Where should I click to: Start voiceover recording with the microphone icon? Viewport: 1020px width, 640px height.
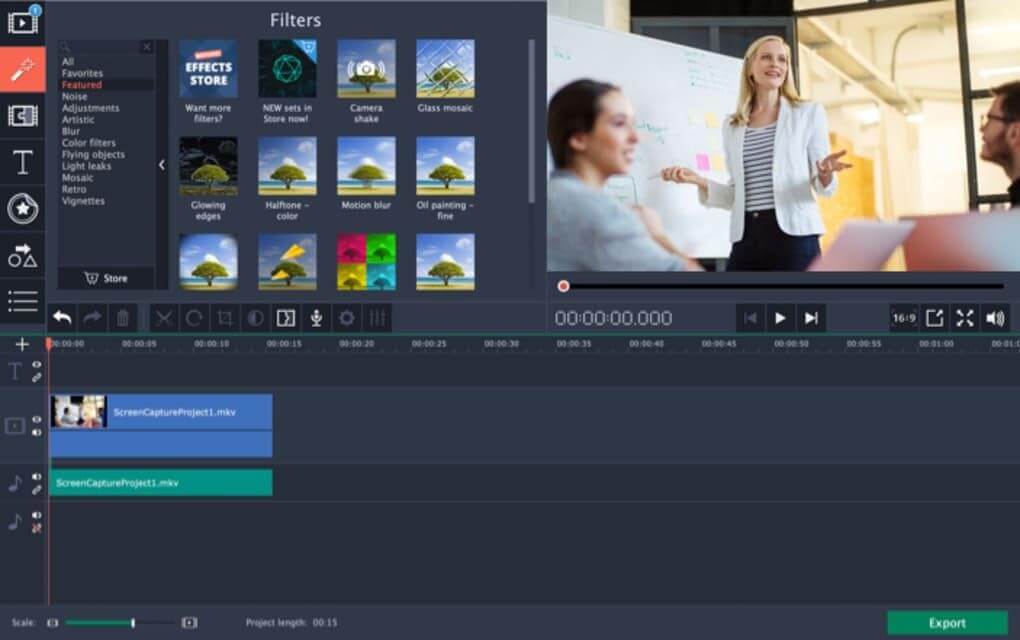[x=316, y=318]
